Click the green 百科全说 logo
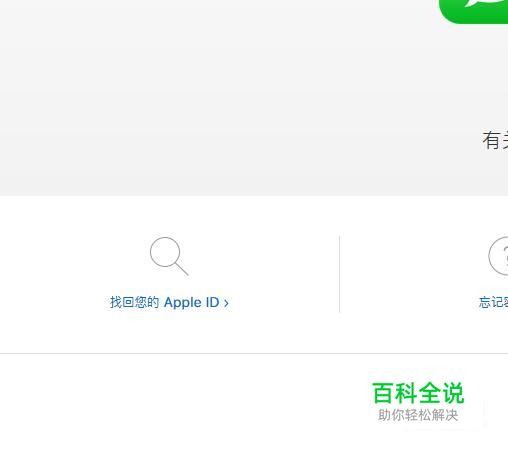 pyautogui.click(x=418, y=393)
